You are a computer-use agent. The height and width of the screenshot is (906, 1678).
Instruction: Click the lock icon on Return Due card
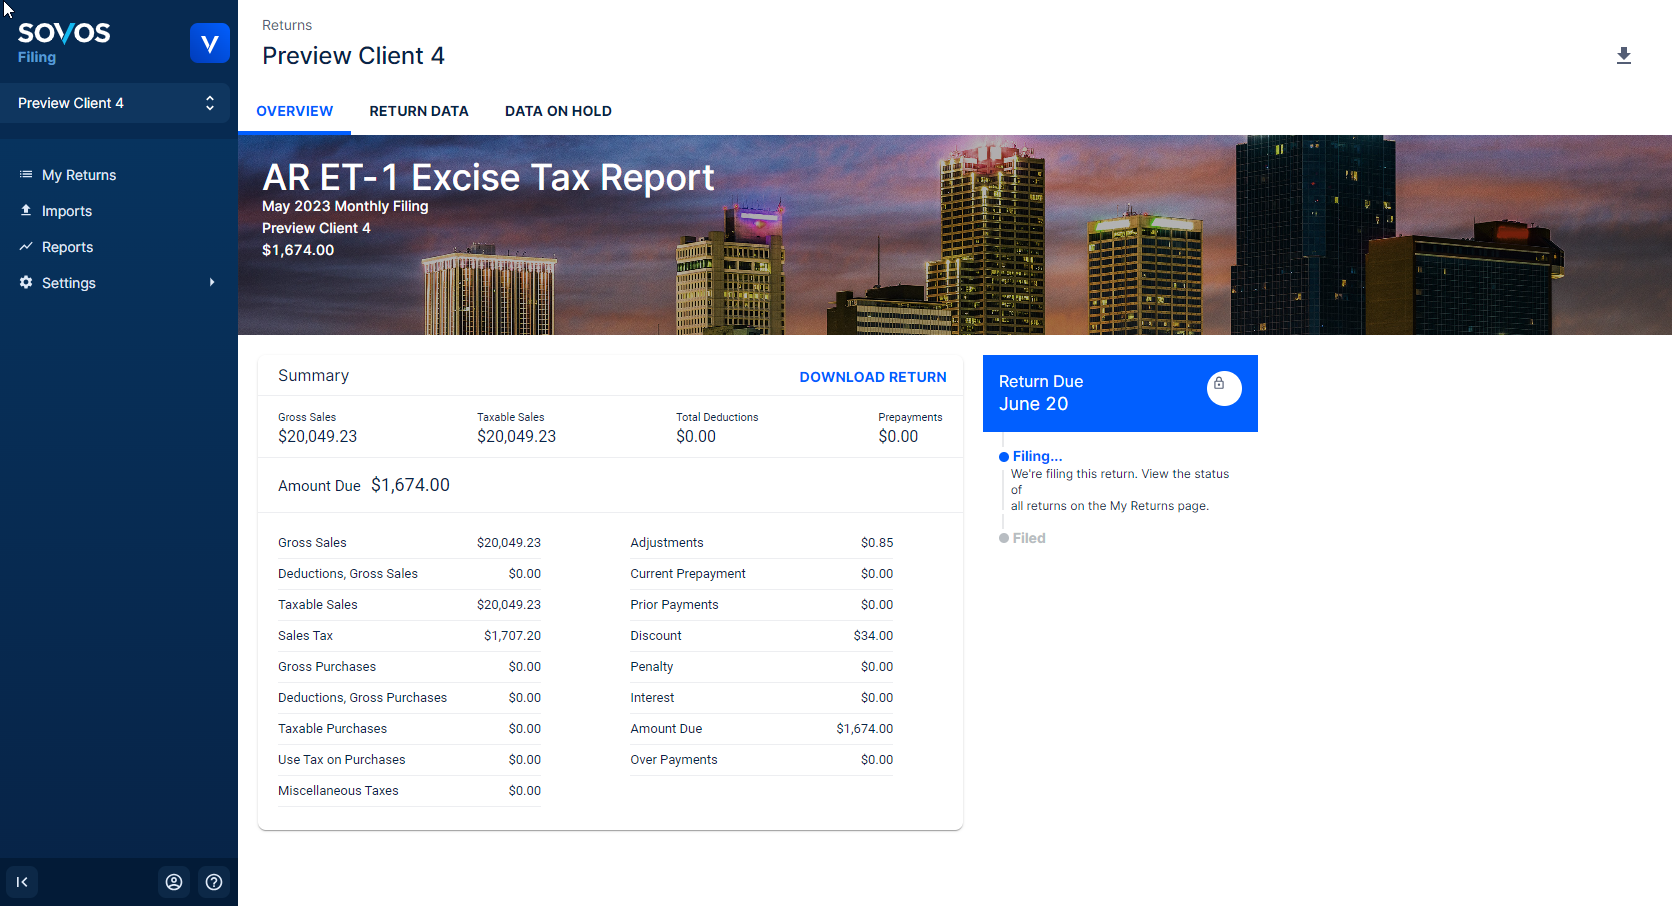[x=1223, y=387]
